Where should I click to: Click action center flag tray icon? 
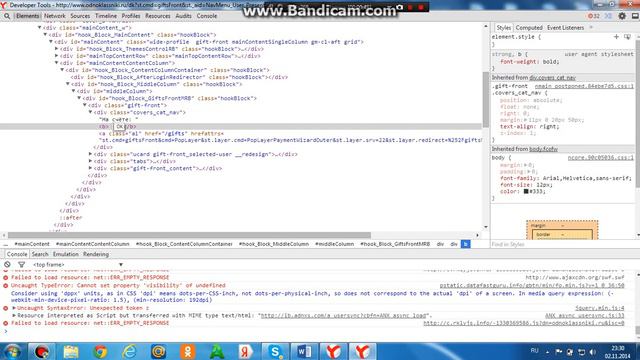[559, 352]
